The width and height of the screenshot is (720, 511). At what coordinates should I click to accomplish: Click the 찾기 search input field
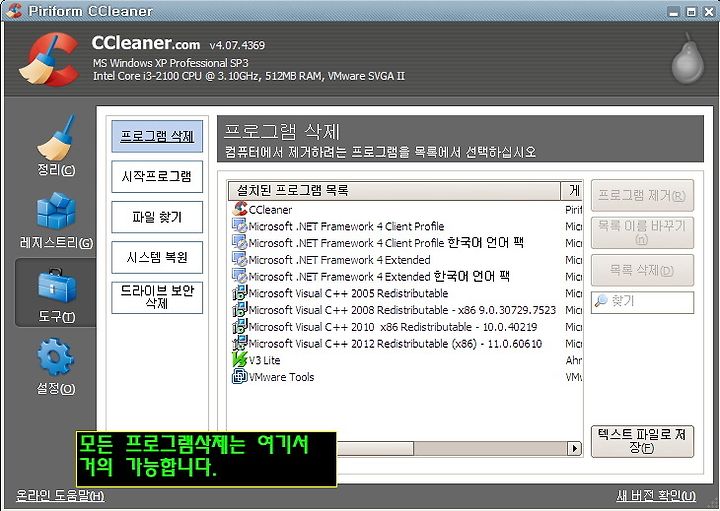point(642,302)
